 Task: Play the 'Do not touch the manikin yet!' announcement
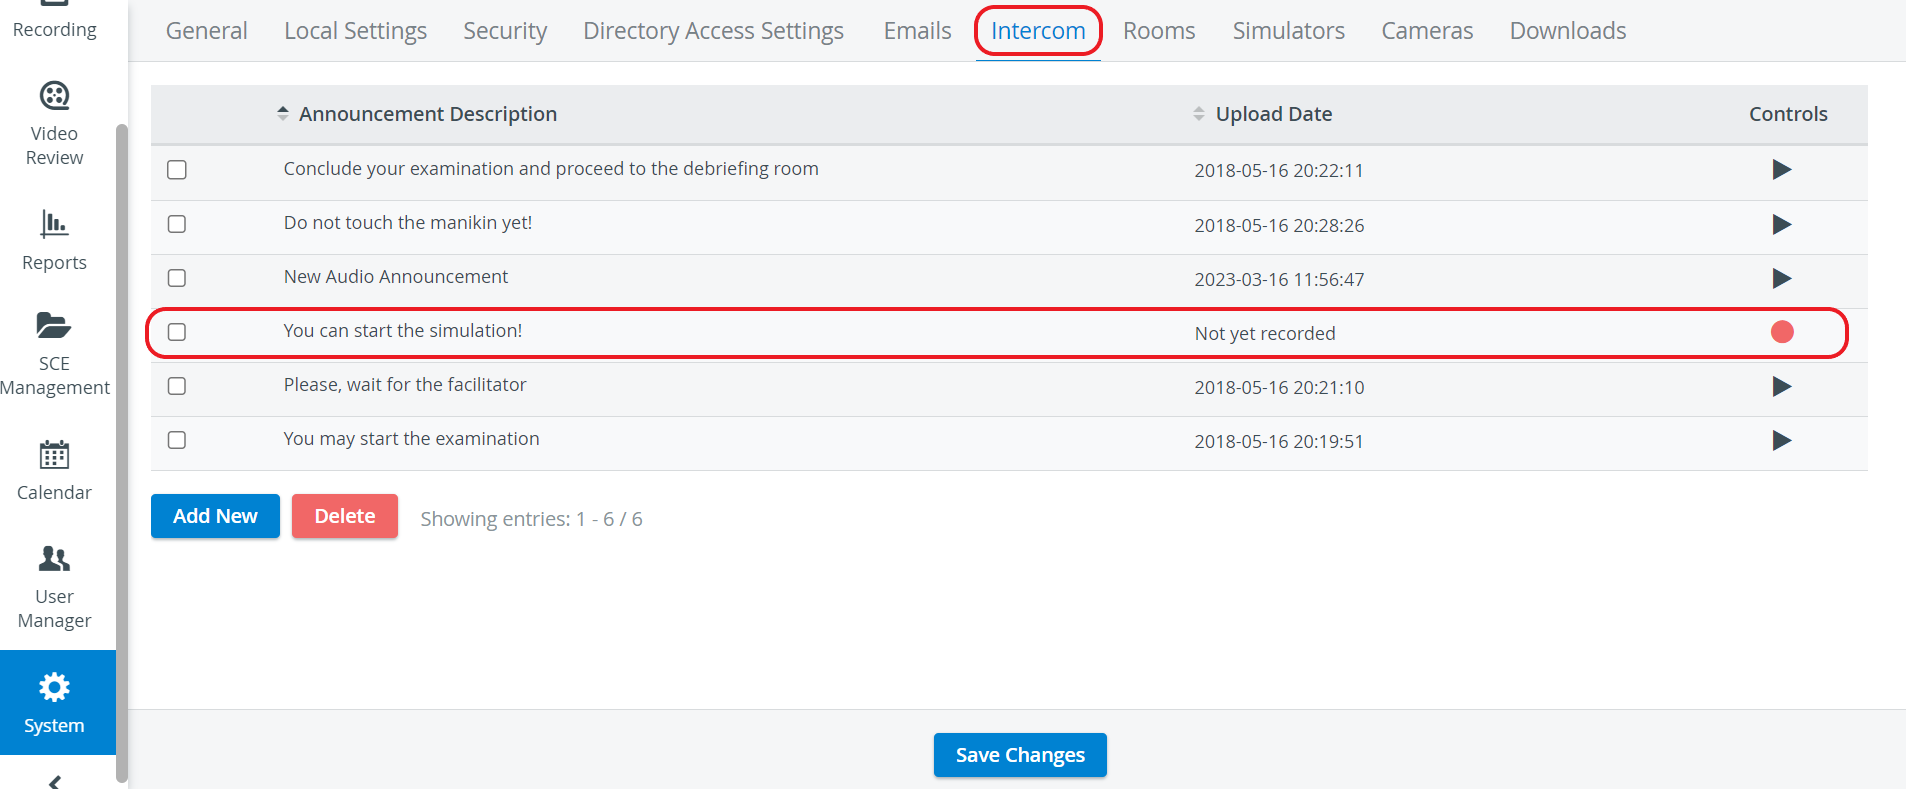pyautogui.click(x=1781, y=224)
